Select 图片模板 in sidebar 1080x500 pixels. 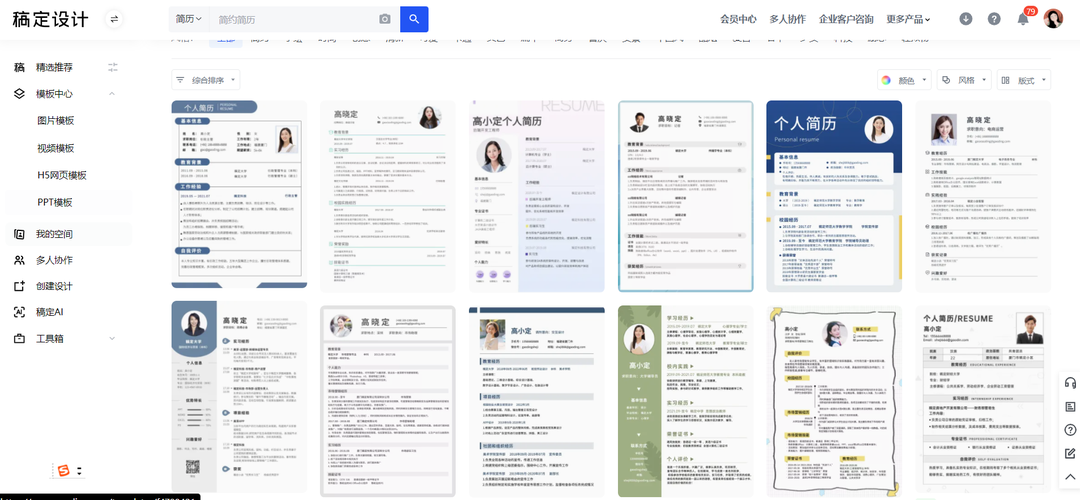pos(56,121)
